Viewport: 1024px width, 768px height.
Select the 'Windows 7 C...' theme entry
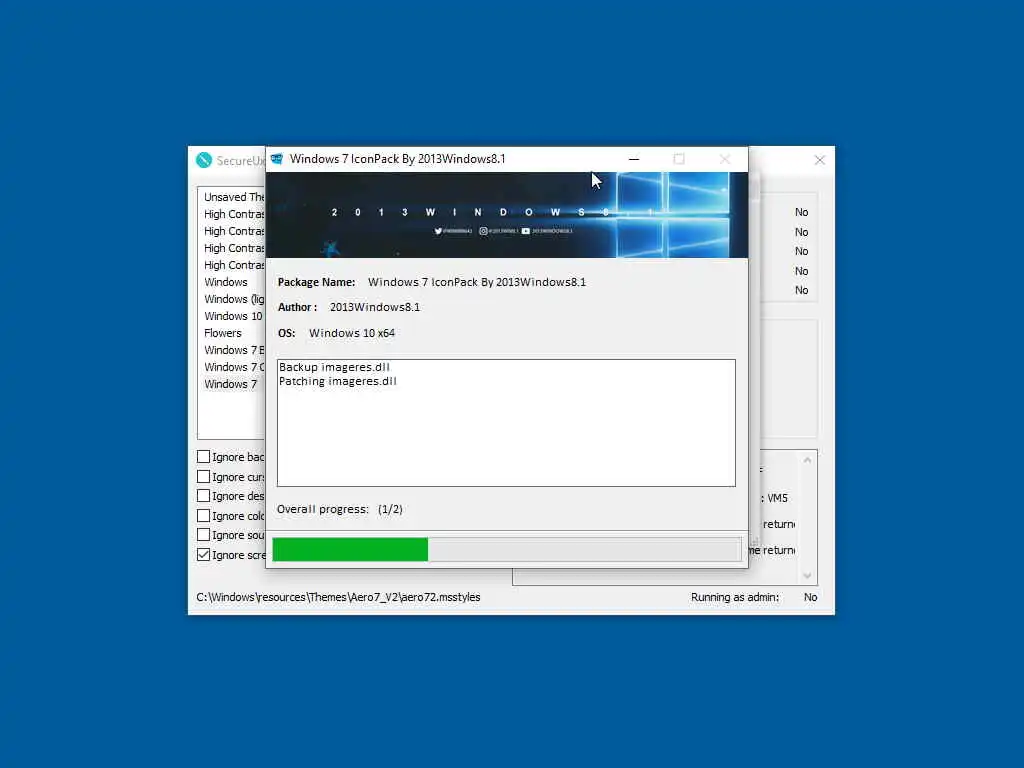point(234,367)
